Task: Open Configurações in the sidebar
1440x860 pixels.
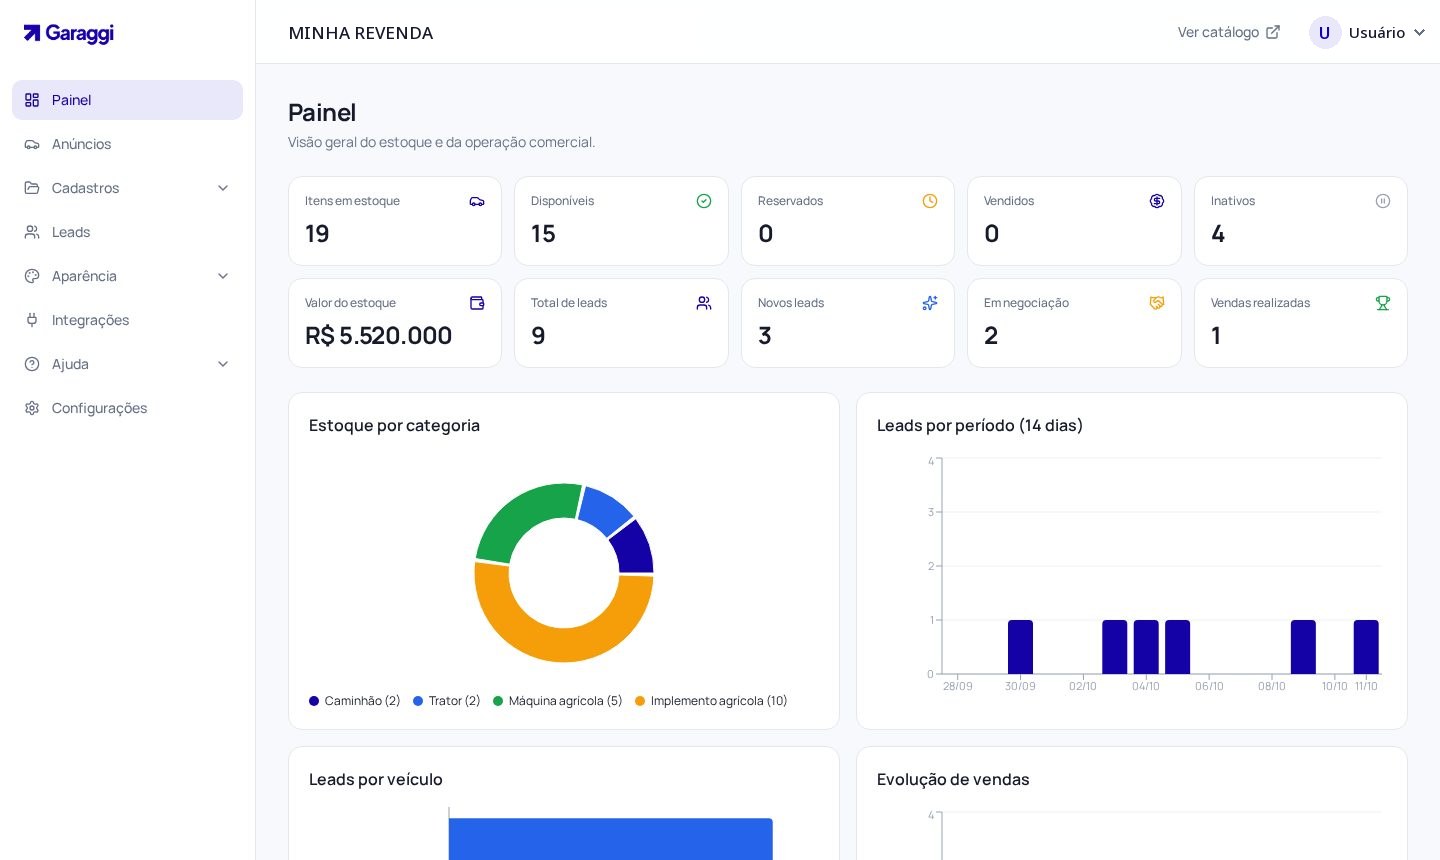Action: coord(127,408)
